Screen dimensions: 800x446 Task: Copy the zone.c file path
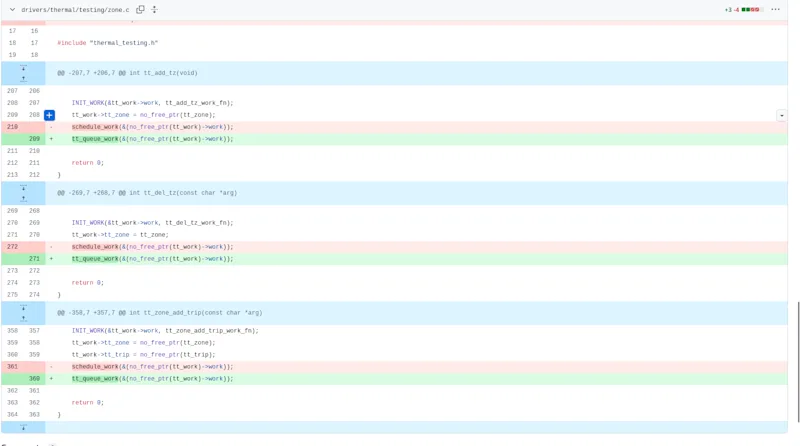(x=140, y=9)
